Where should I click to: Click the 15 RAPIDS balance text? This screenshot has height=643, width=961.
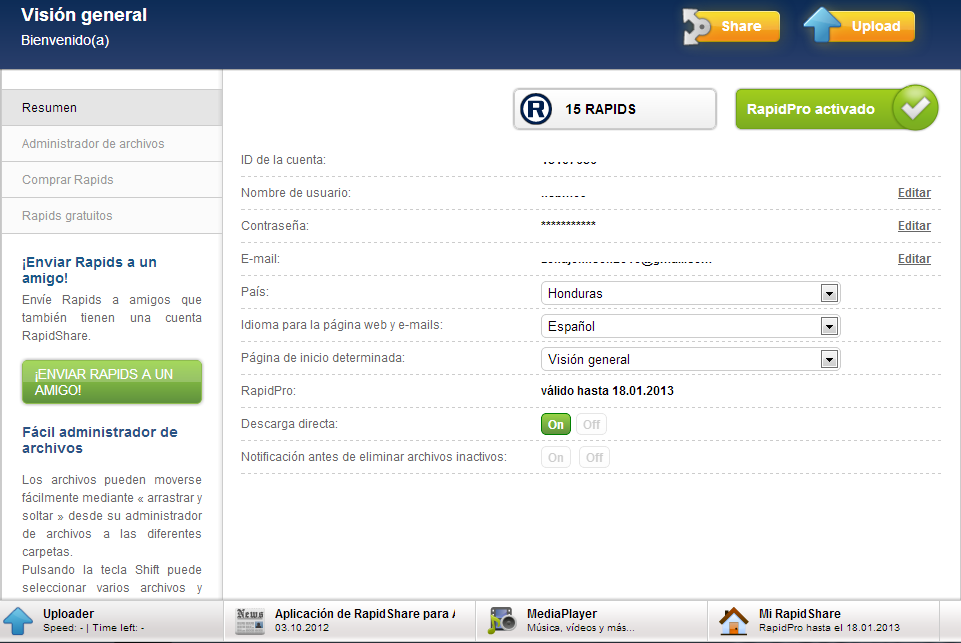click(x=601, y=109)
